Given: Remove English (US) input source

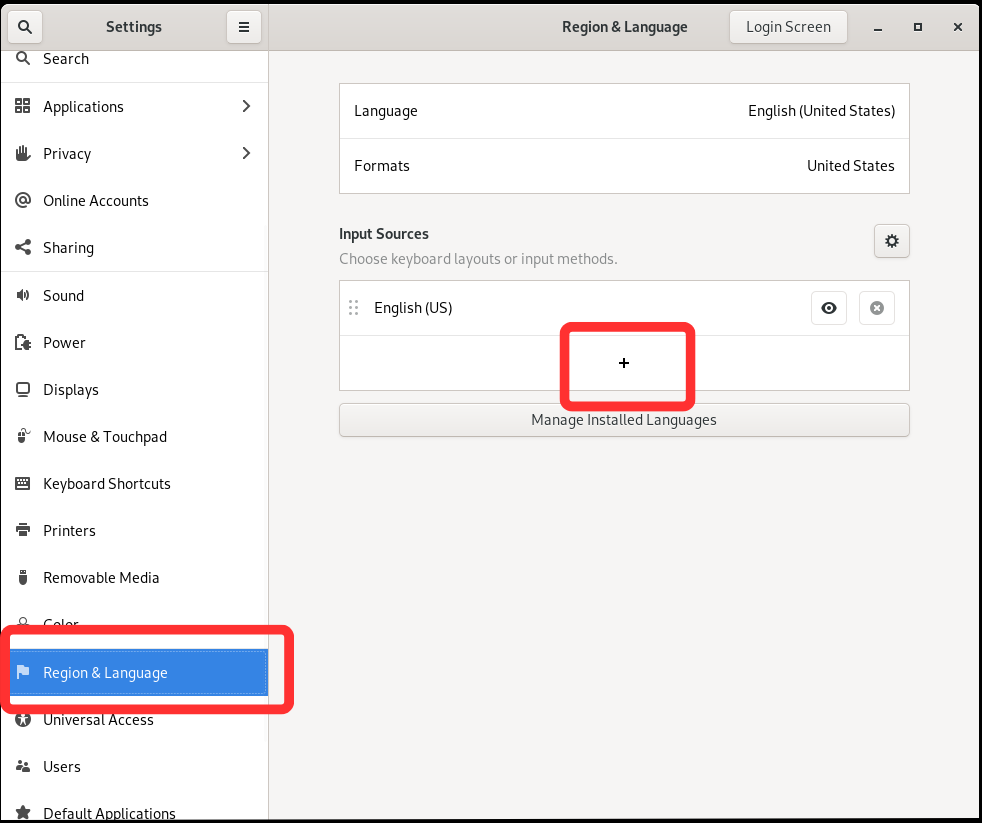Looking at the screenshot, I should (877, 308).
